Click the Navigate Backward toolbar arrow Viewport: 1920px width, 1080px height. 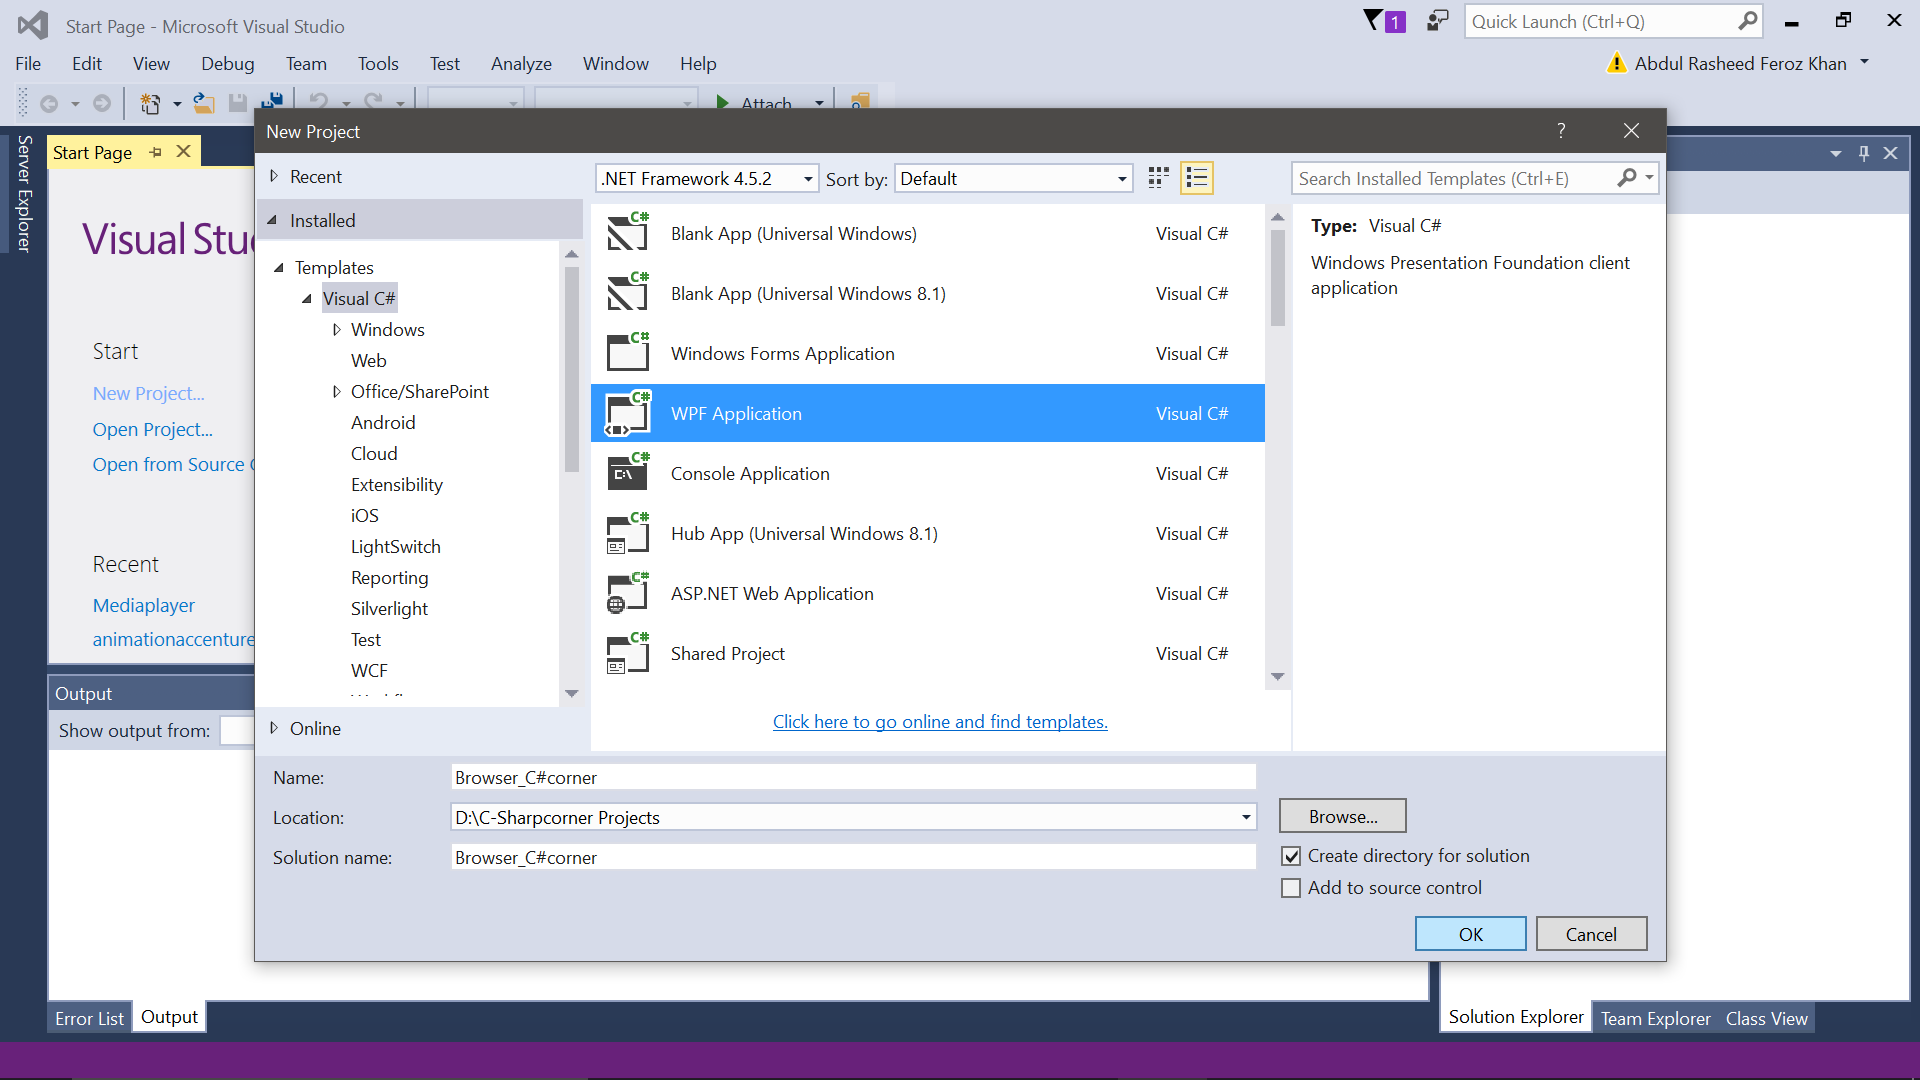(x=48, y=103)
